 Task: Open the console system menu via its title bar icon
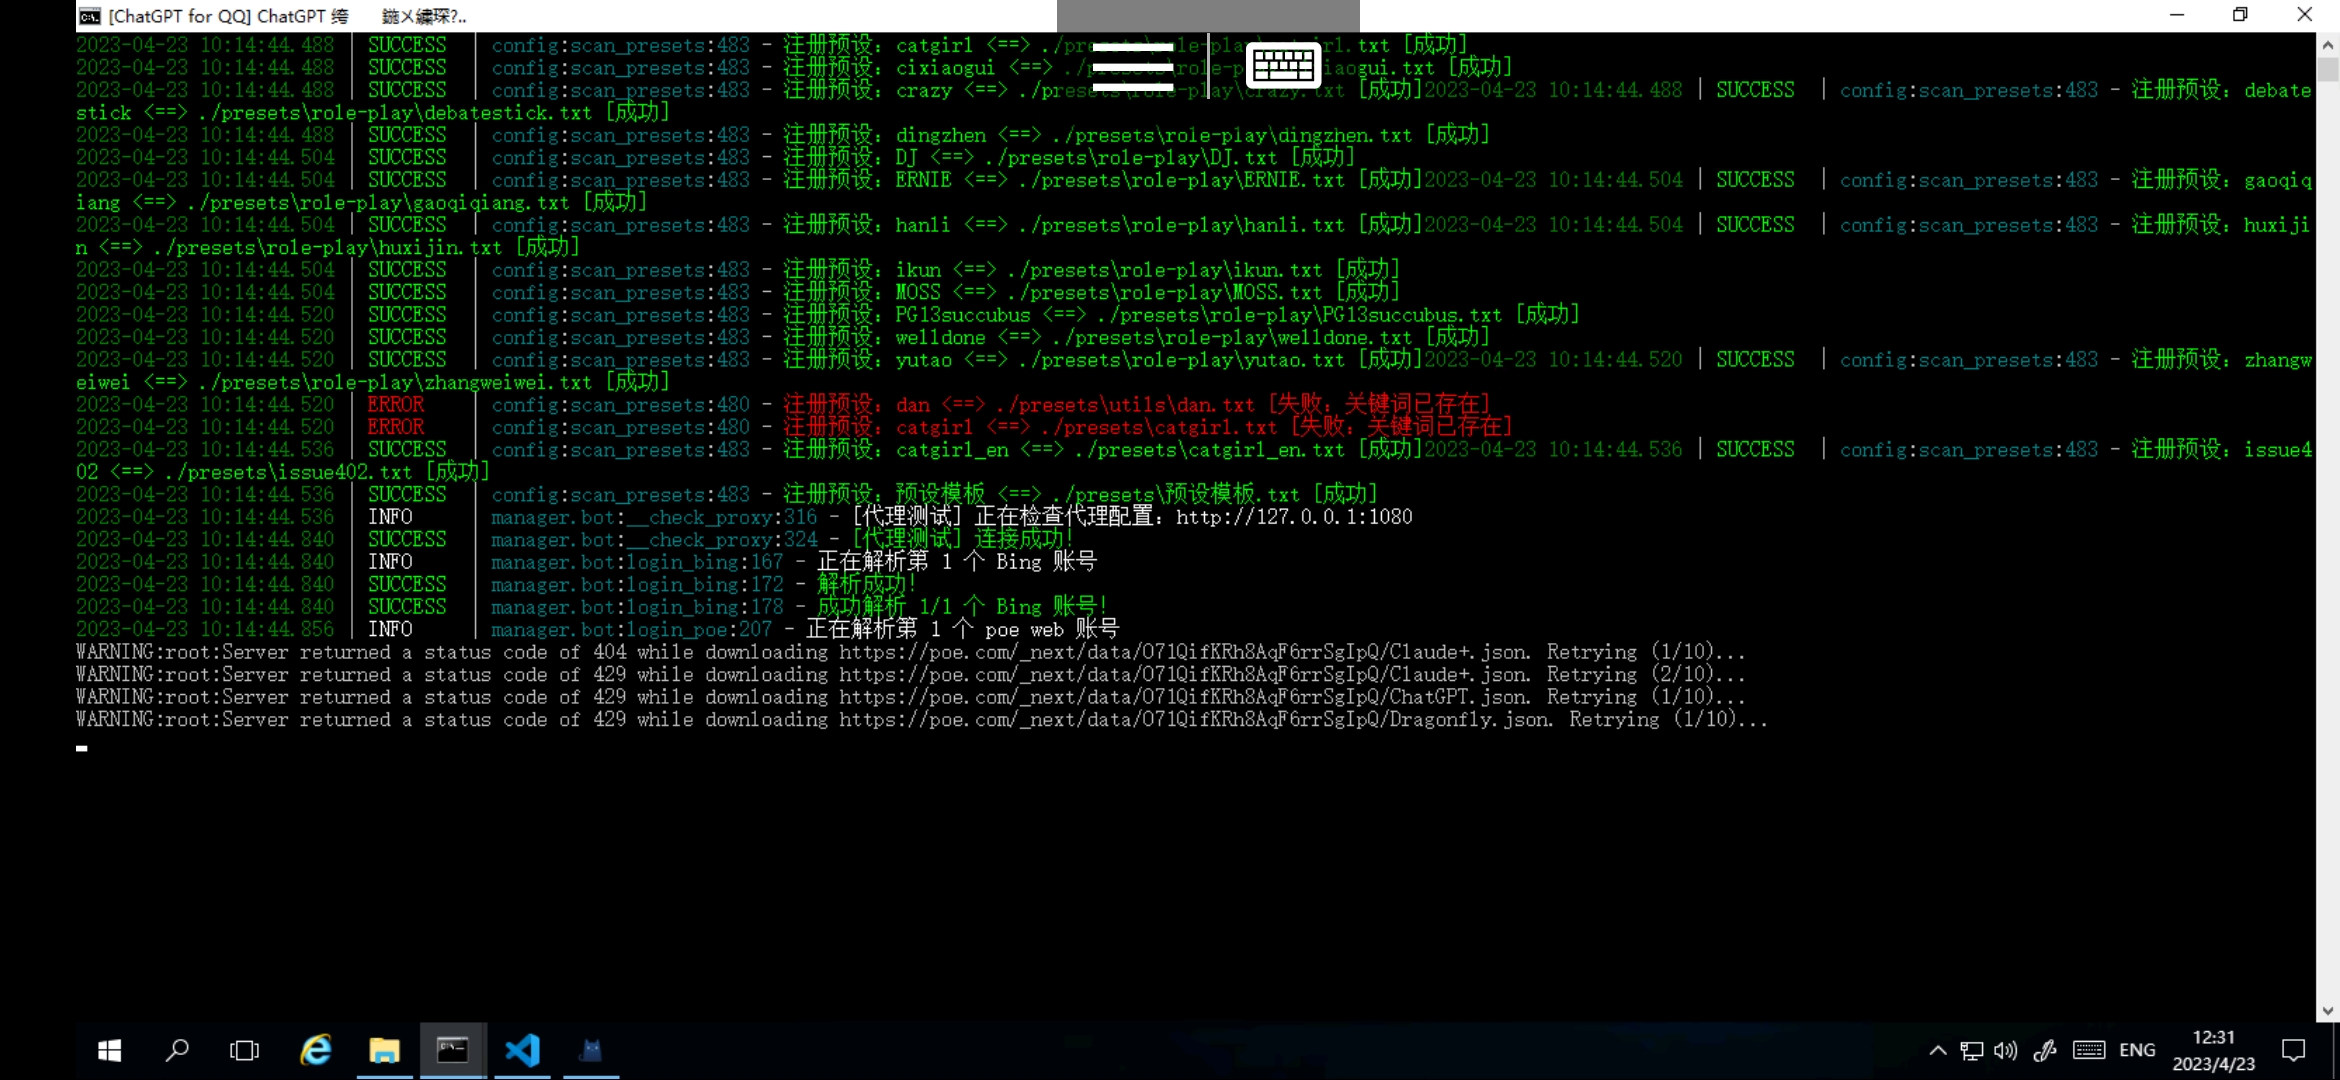click(x=89, y=15)
